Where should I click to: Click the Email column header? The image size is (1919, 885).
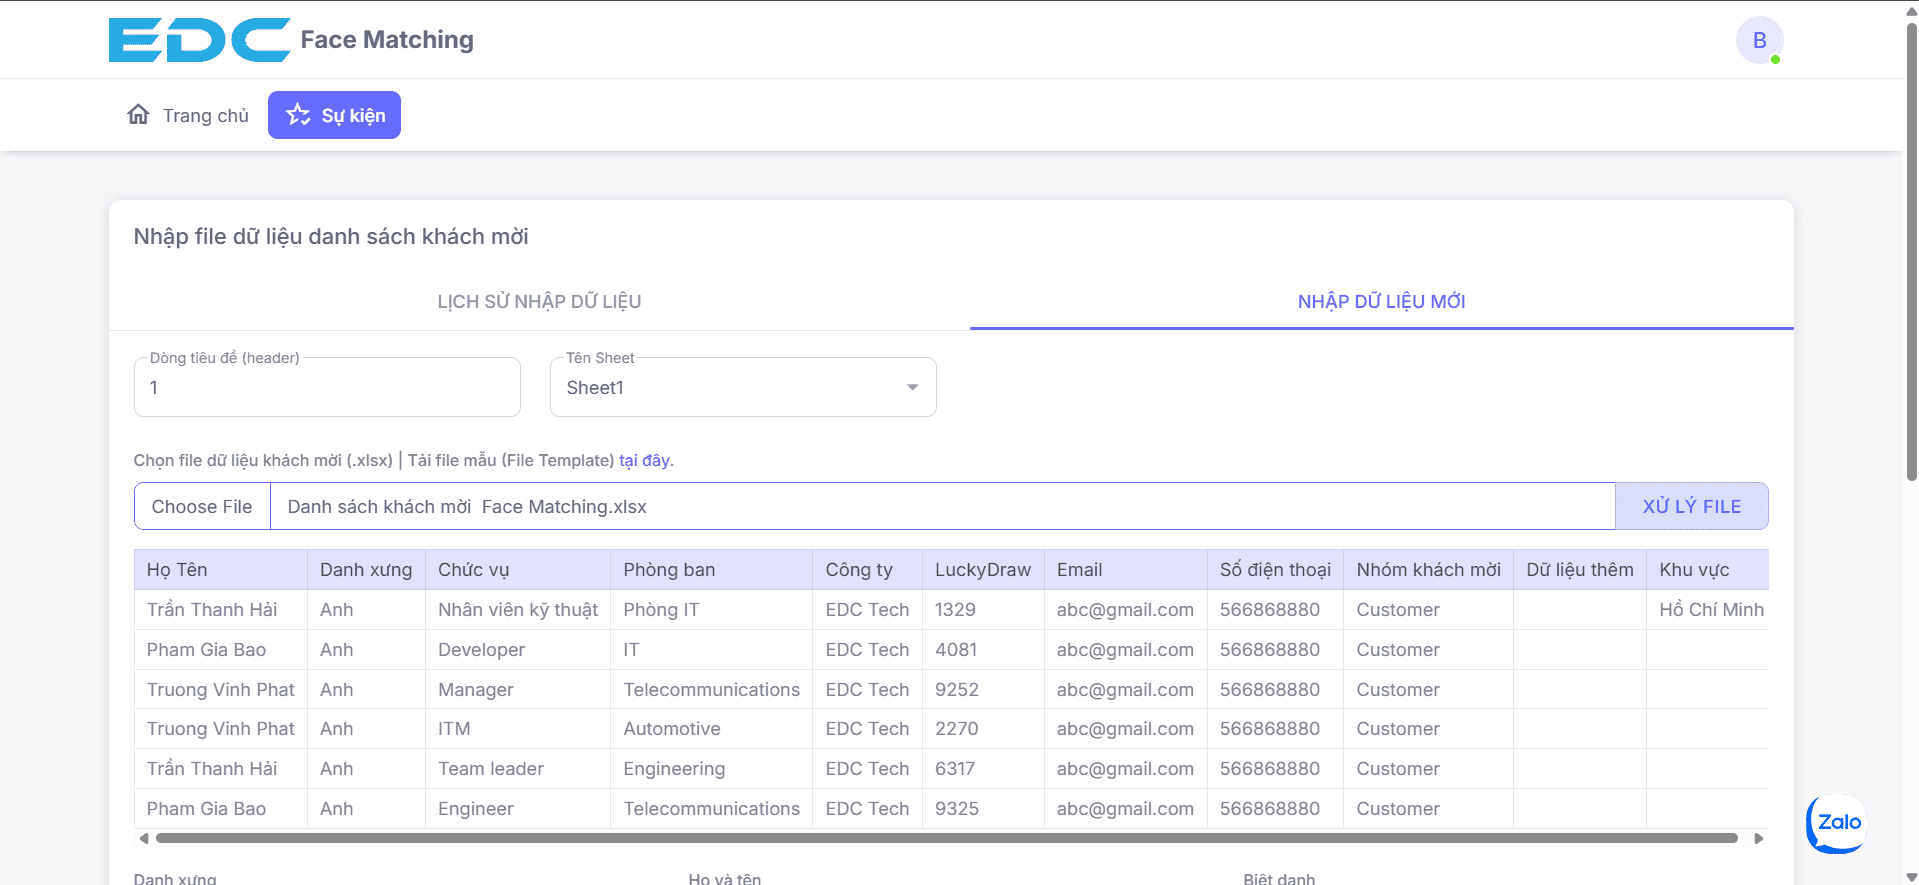pos(1125,570)
